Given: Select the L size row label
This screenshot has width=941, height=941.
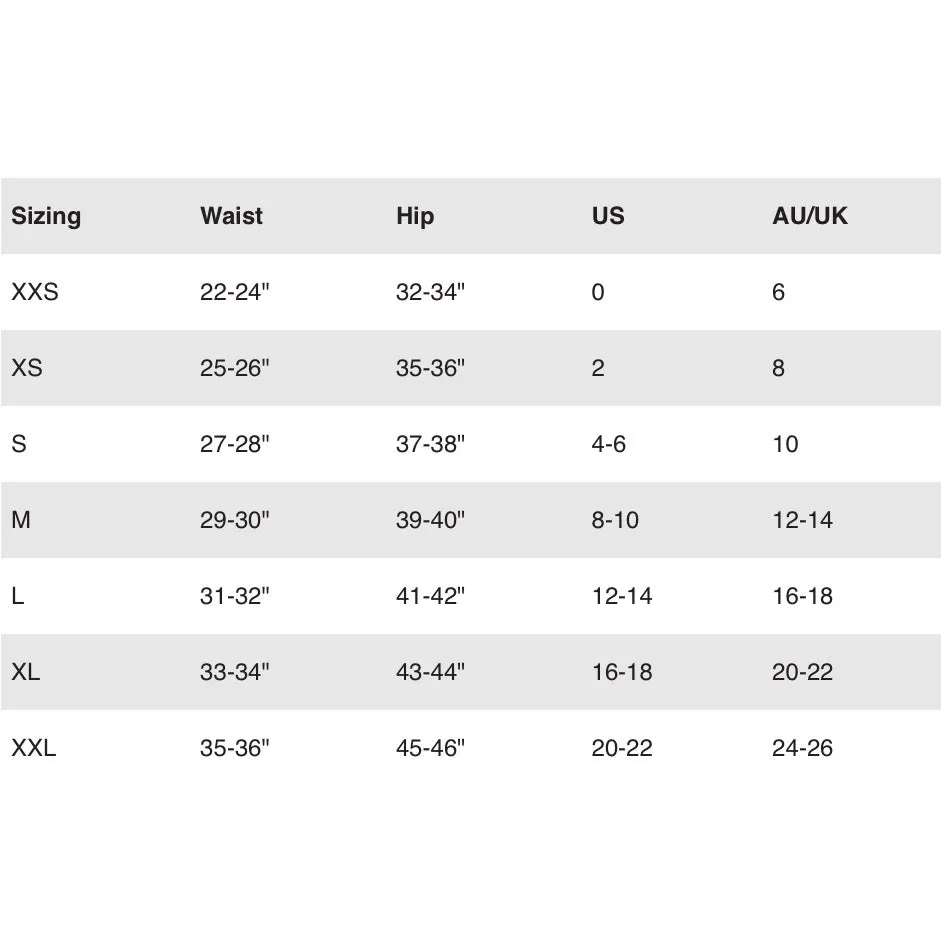Looking at the screenshot, I should (18, 596).
